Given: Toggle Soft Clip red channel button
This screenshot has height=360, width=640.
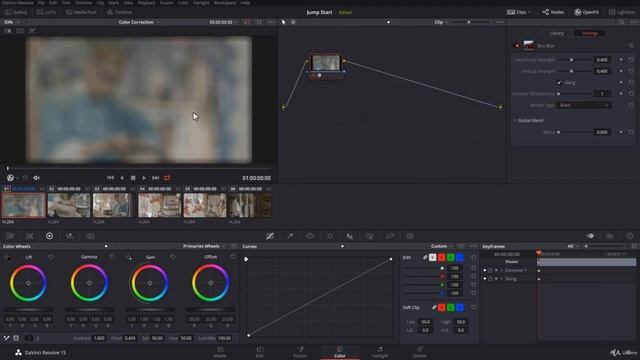Looking at the screenshot, I should pyautogui.click(x=442, y=307).
